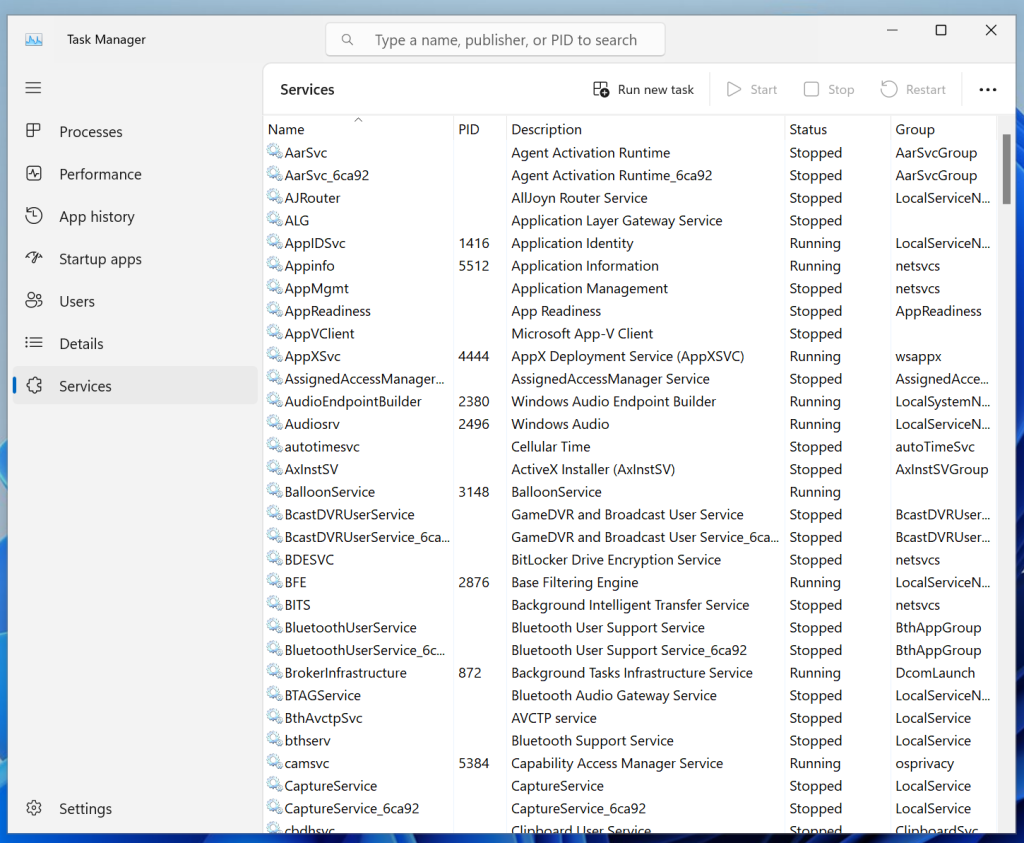Click the Processes sidebar icon
Viewport: 1024px width, 843px height.
[34, 131]
